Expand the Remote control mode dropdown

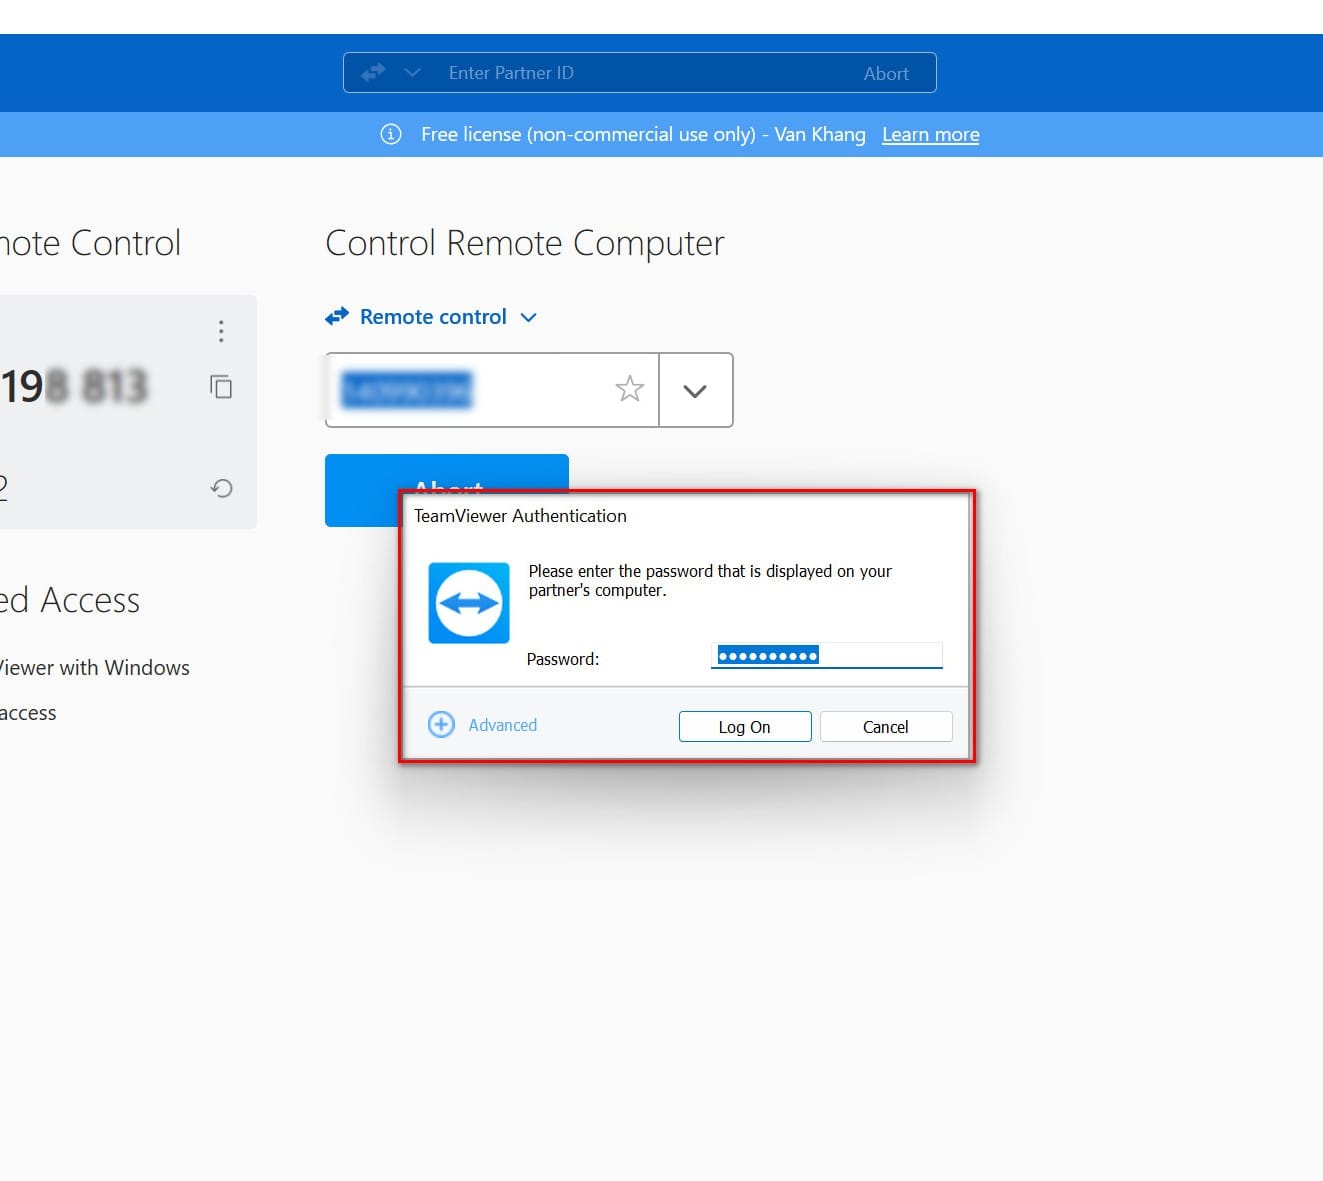coord(529,317)
